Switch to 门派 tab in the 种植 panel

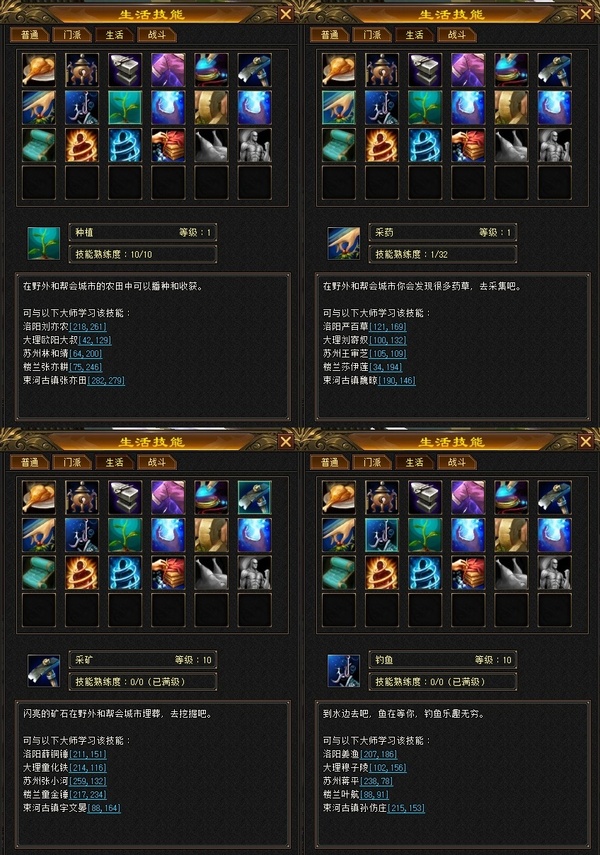[x=73, y=35]
